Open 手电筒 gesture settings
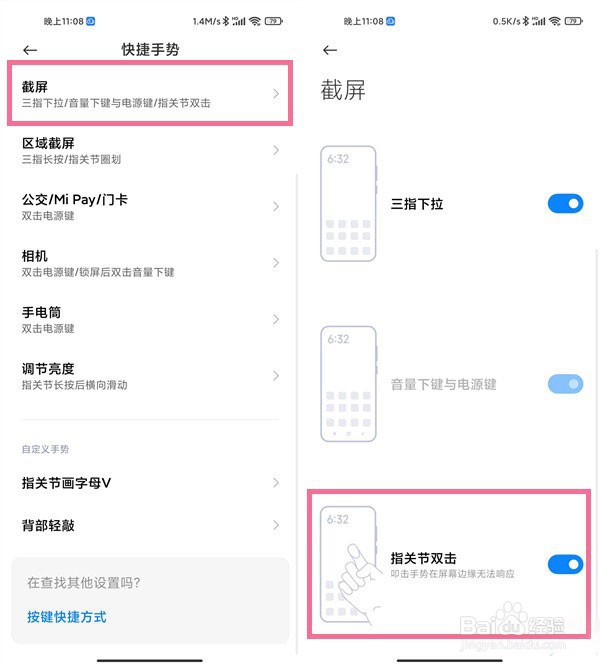600x666 pixels. click(150, 319)
